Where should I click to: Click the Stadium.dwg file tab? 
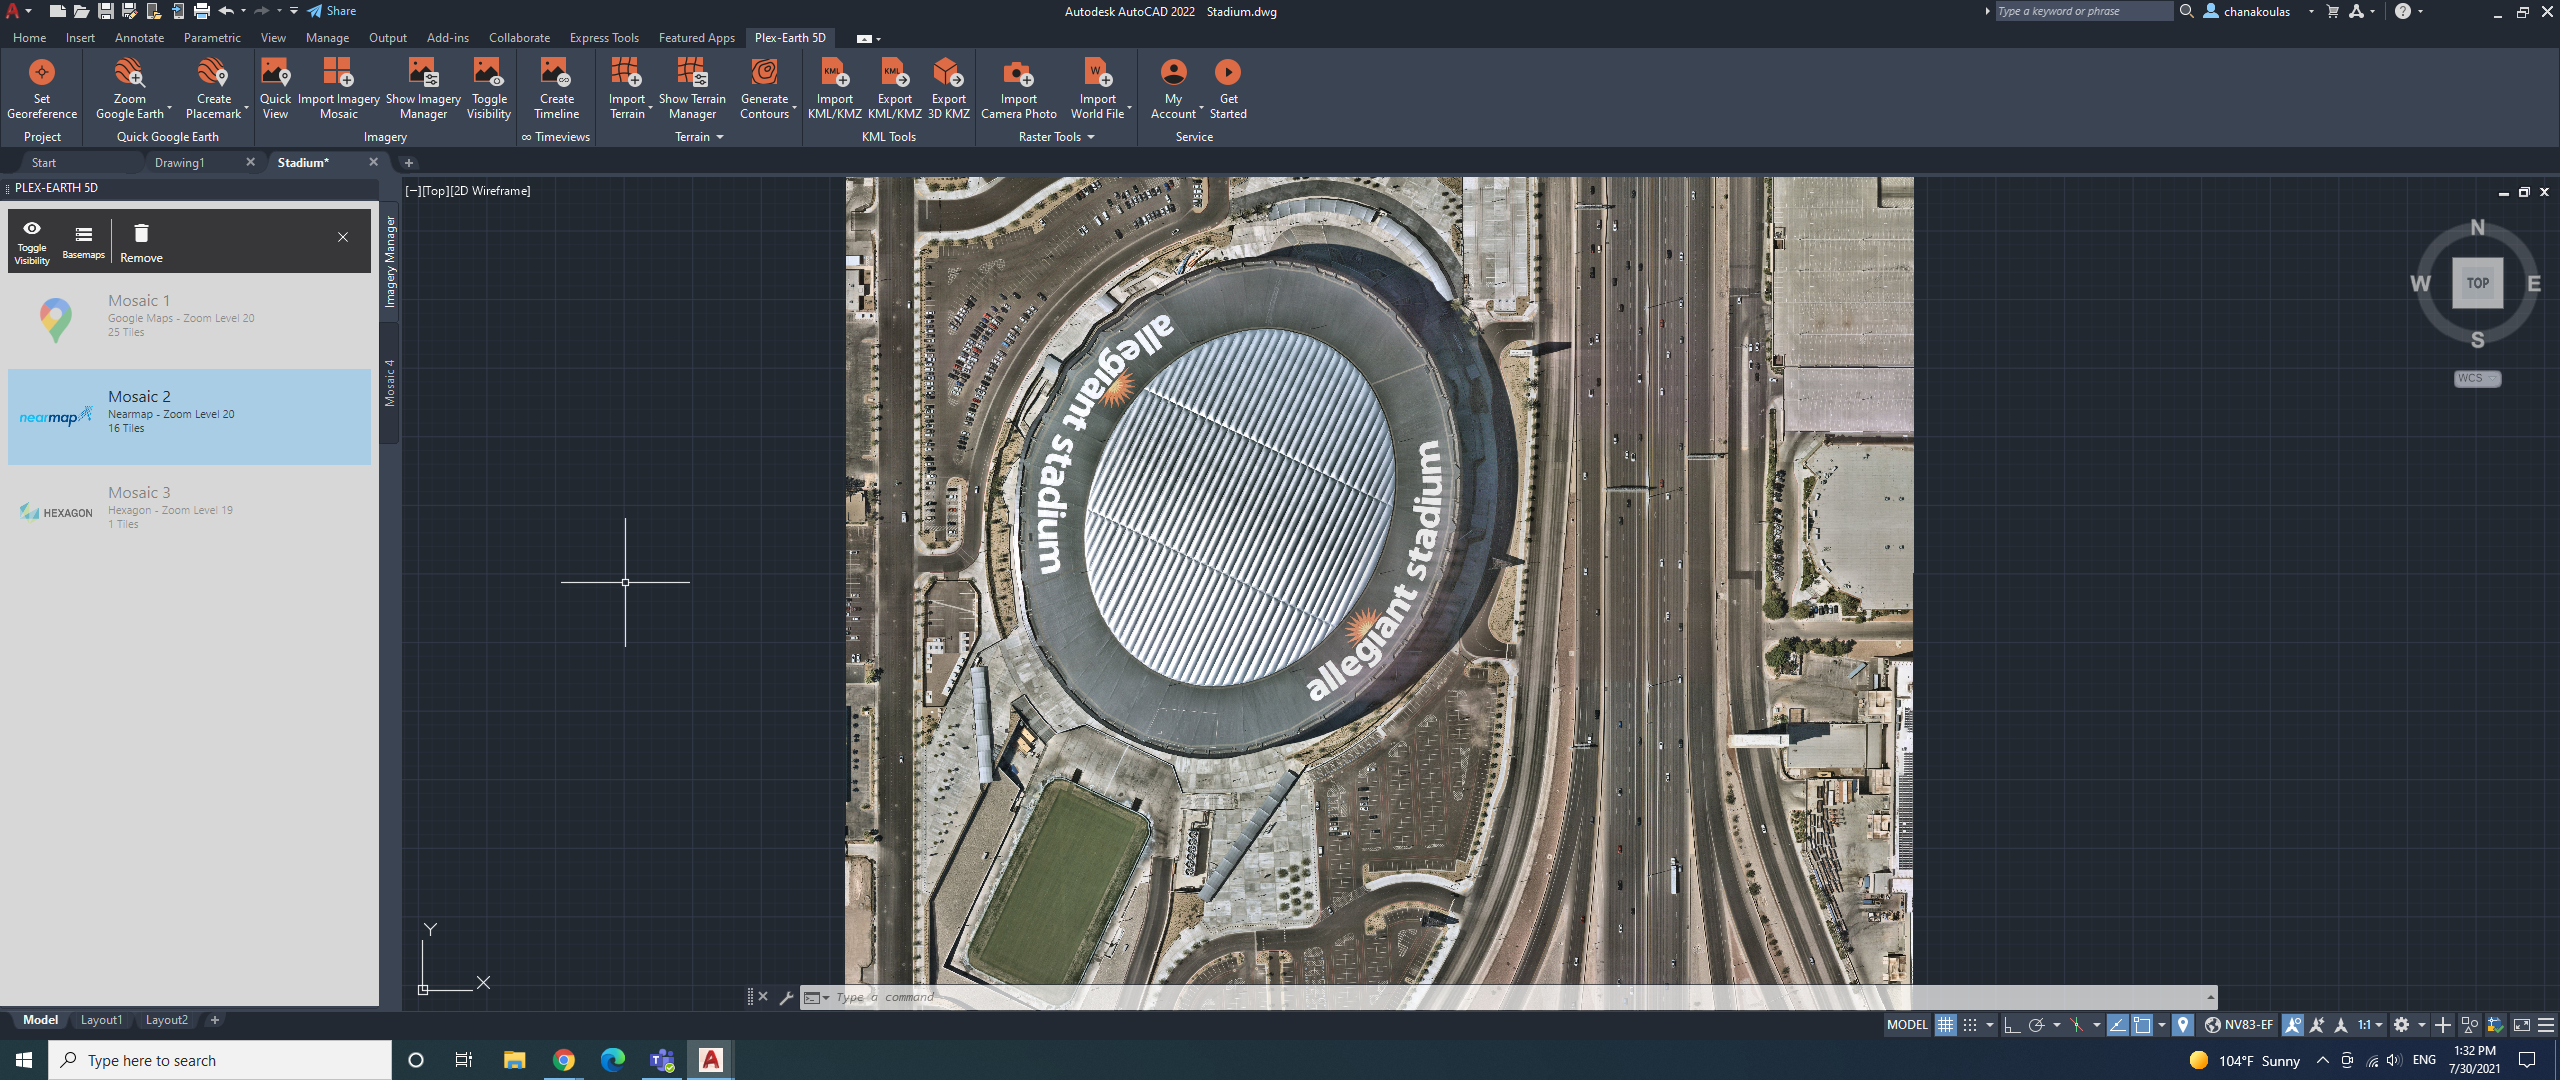(302, 162)
